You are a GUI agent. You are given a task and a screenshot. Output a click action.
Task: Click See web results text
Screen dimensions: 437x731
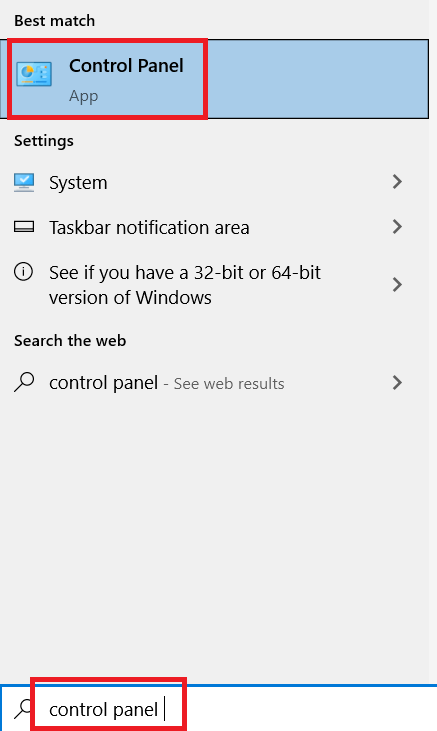[229, 384]
